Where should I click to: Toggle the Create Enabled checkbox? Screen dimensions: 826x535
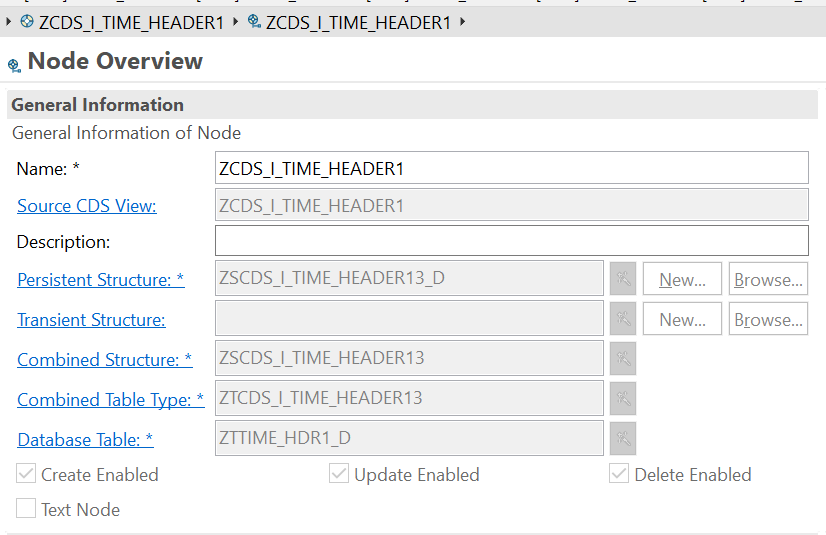click(26, 473)
